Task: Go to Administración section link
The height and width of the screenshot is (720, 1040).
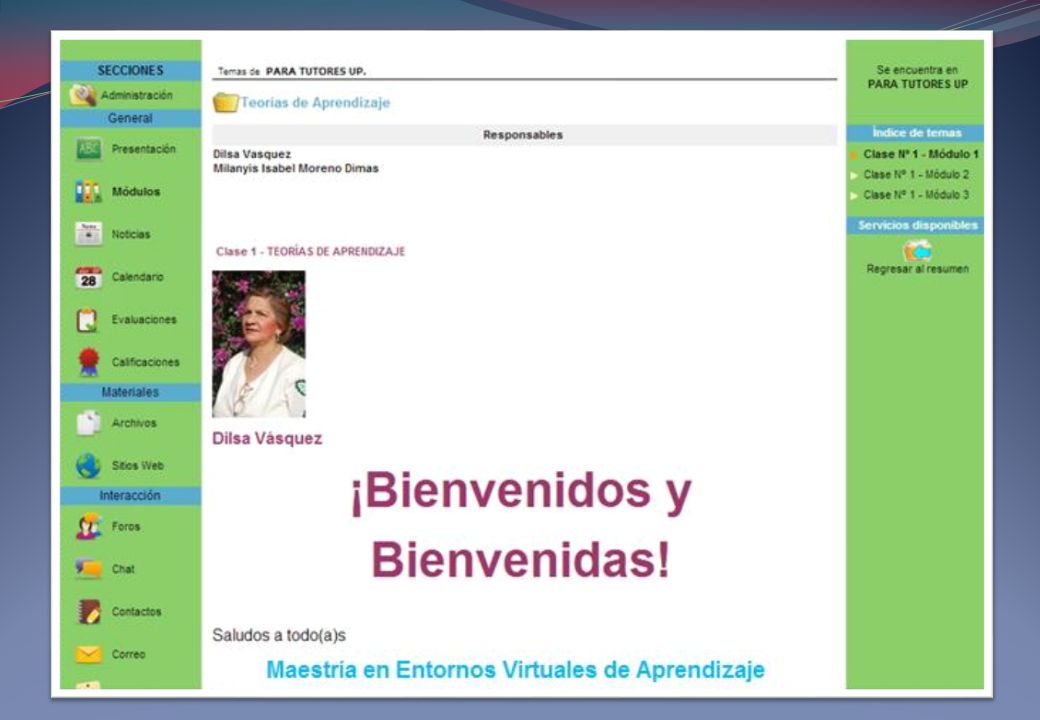Action: point(137,95)
